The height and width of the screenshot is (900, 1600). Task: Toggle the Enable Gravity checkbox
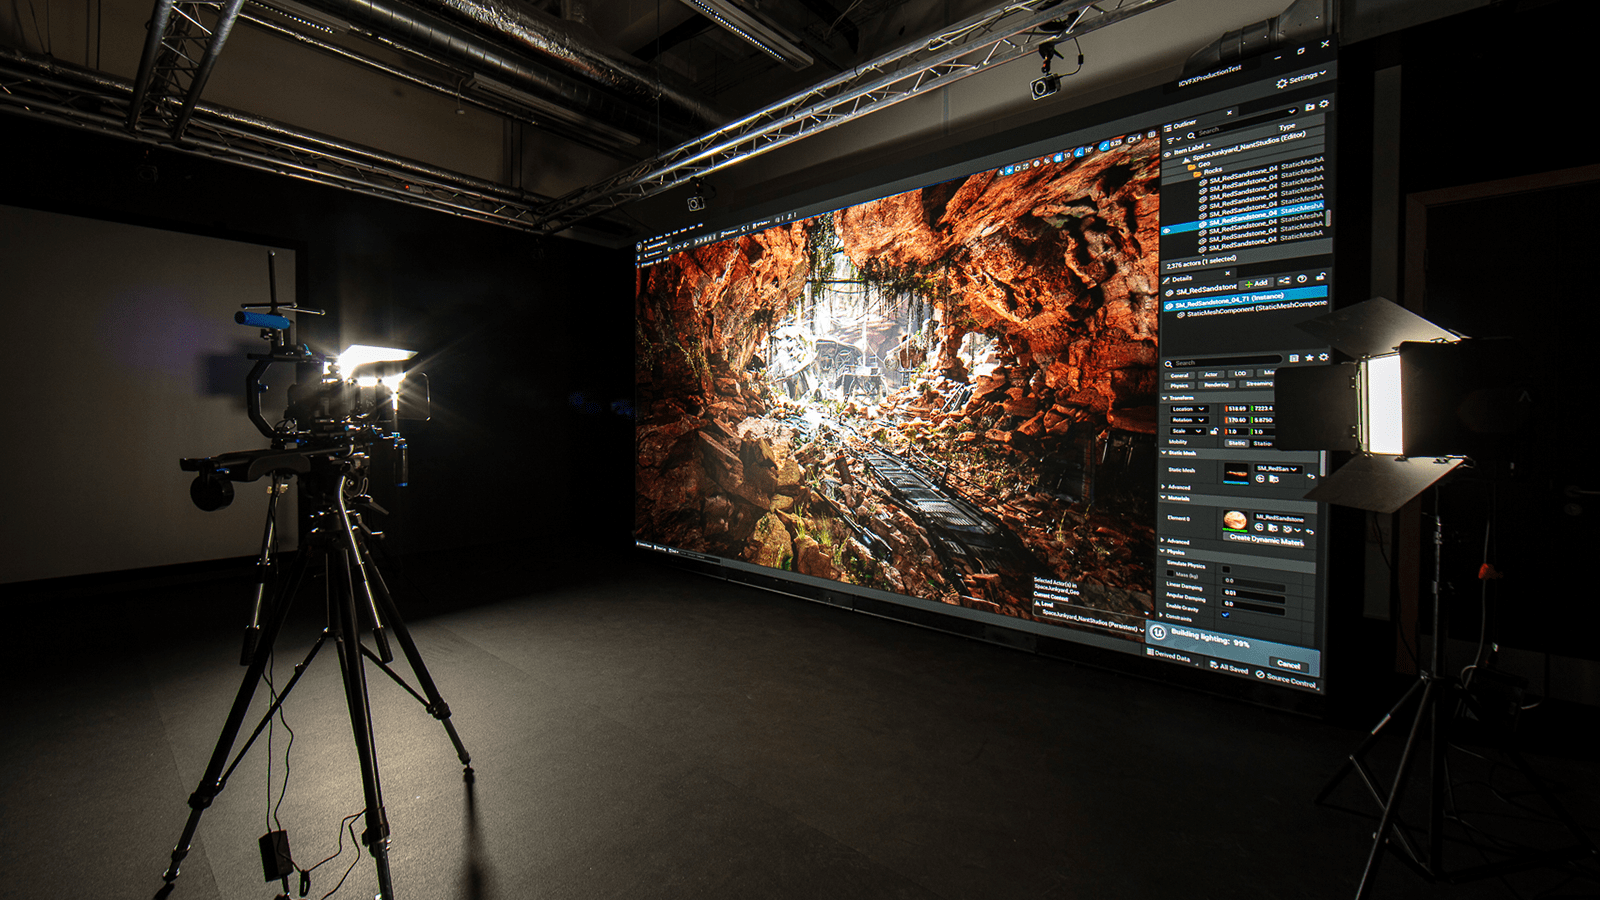pyautogui.click(x=1225, y=615)
